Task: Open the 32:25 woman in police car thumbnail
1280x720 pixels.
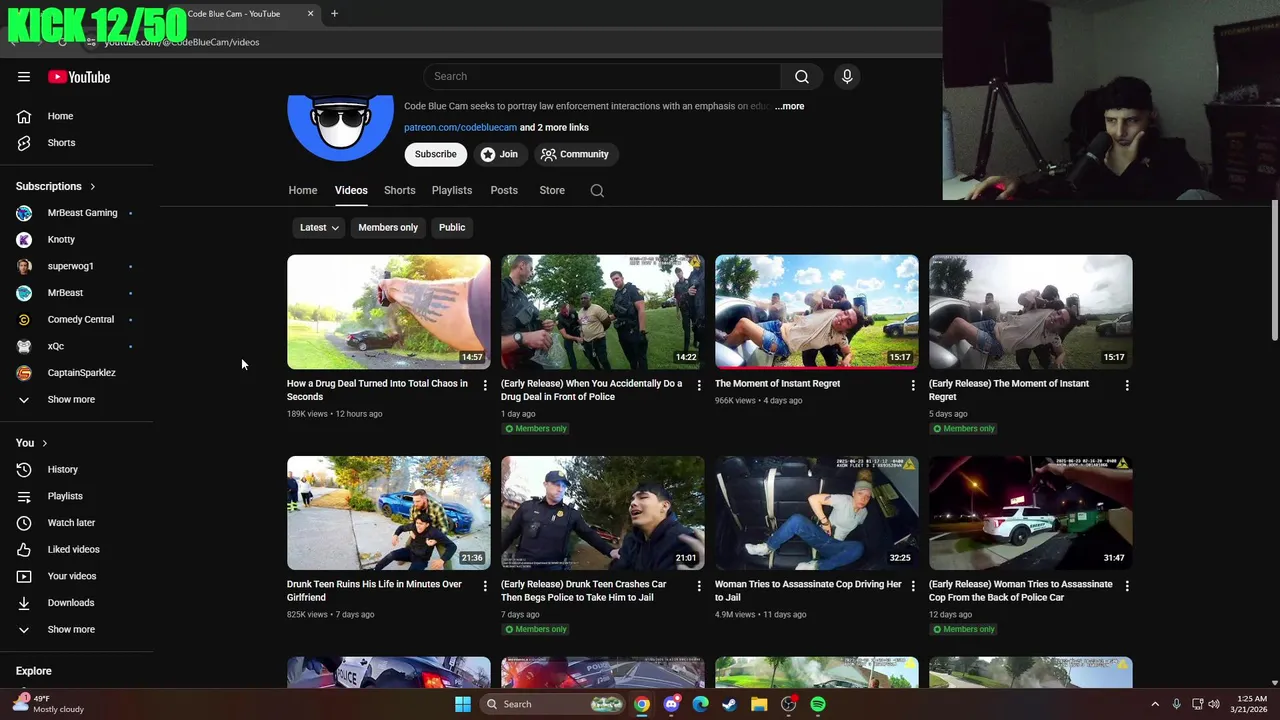Action: coord(817,513)
